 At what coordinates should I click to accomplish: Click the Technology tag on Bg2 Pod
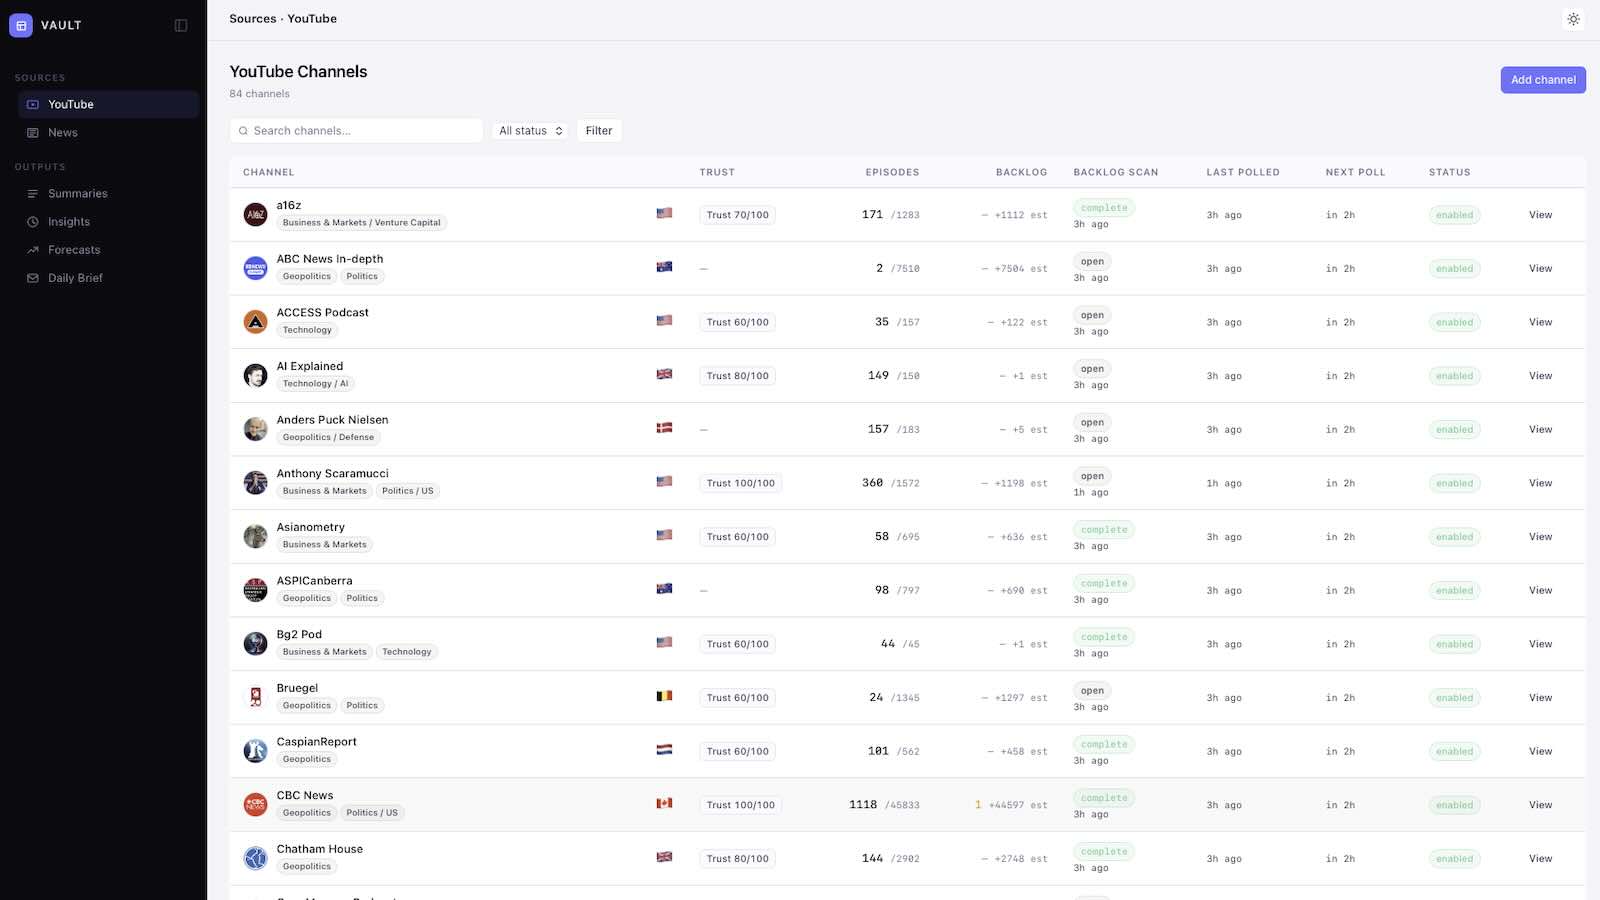tap(407, 652)
